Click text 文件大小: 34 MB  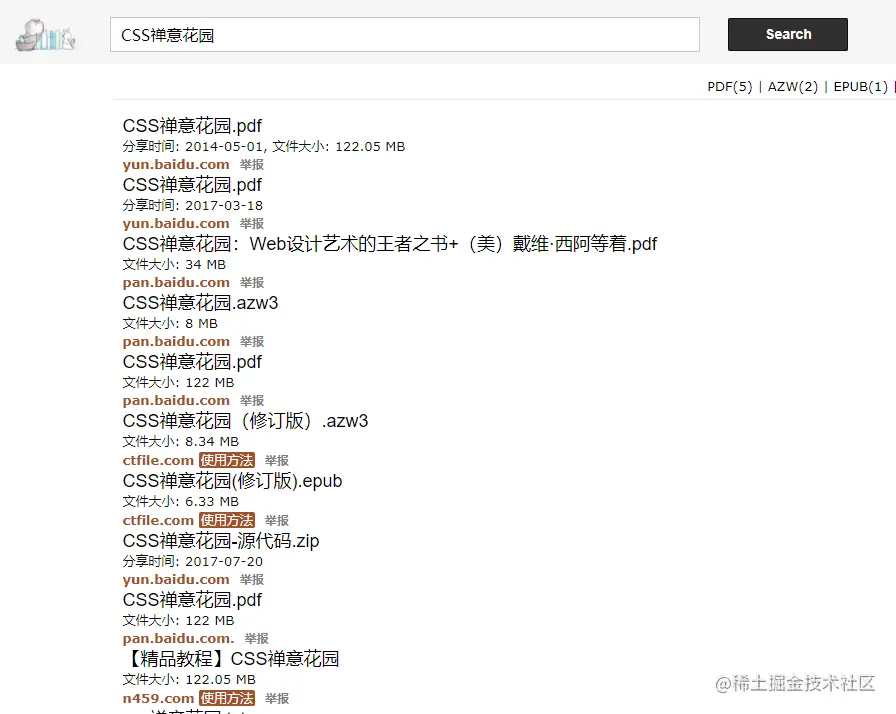coord(174,265)
